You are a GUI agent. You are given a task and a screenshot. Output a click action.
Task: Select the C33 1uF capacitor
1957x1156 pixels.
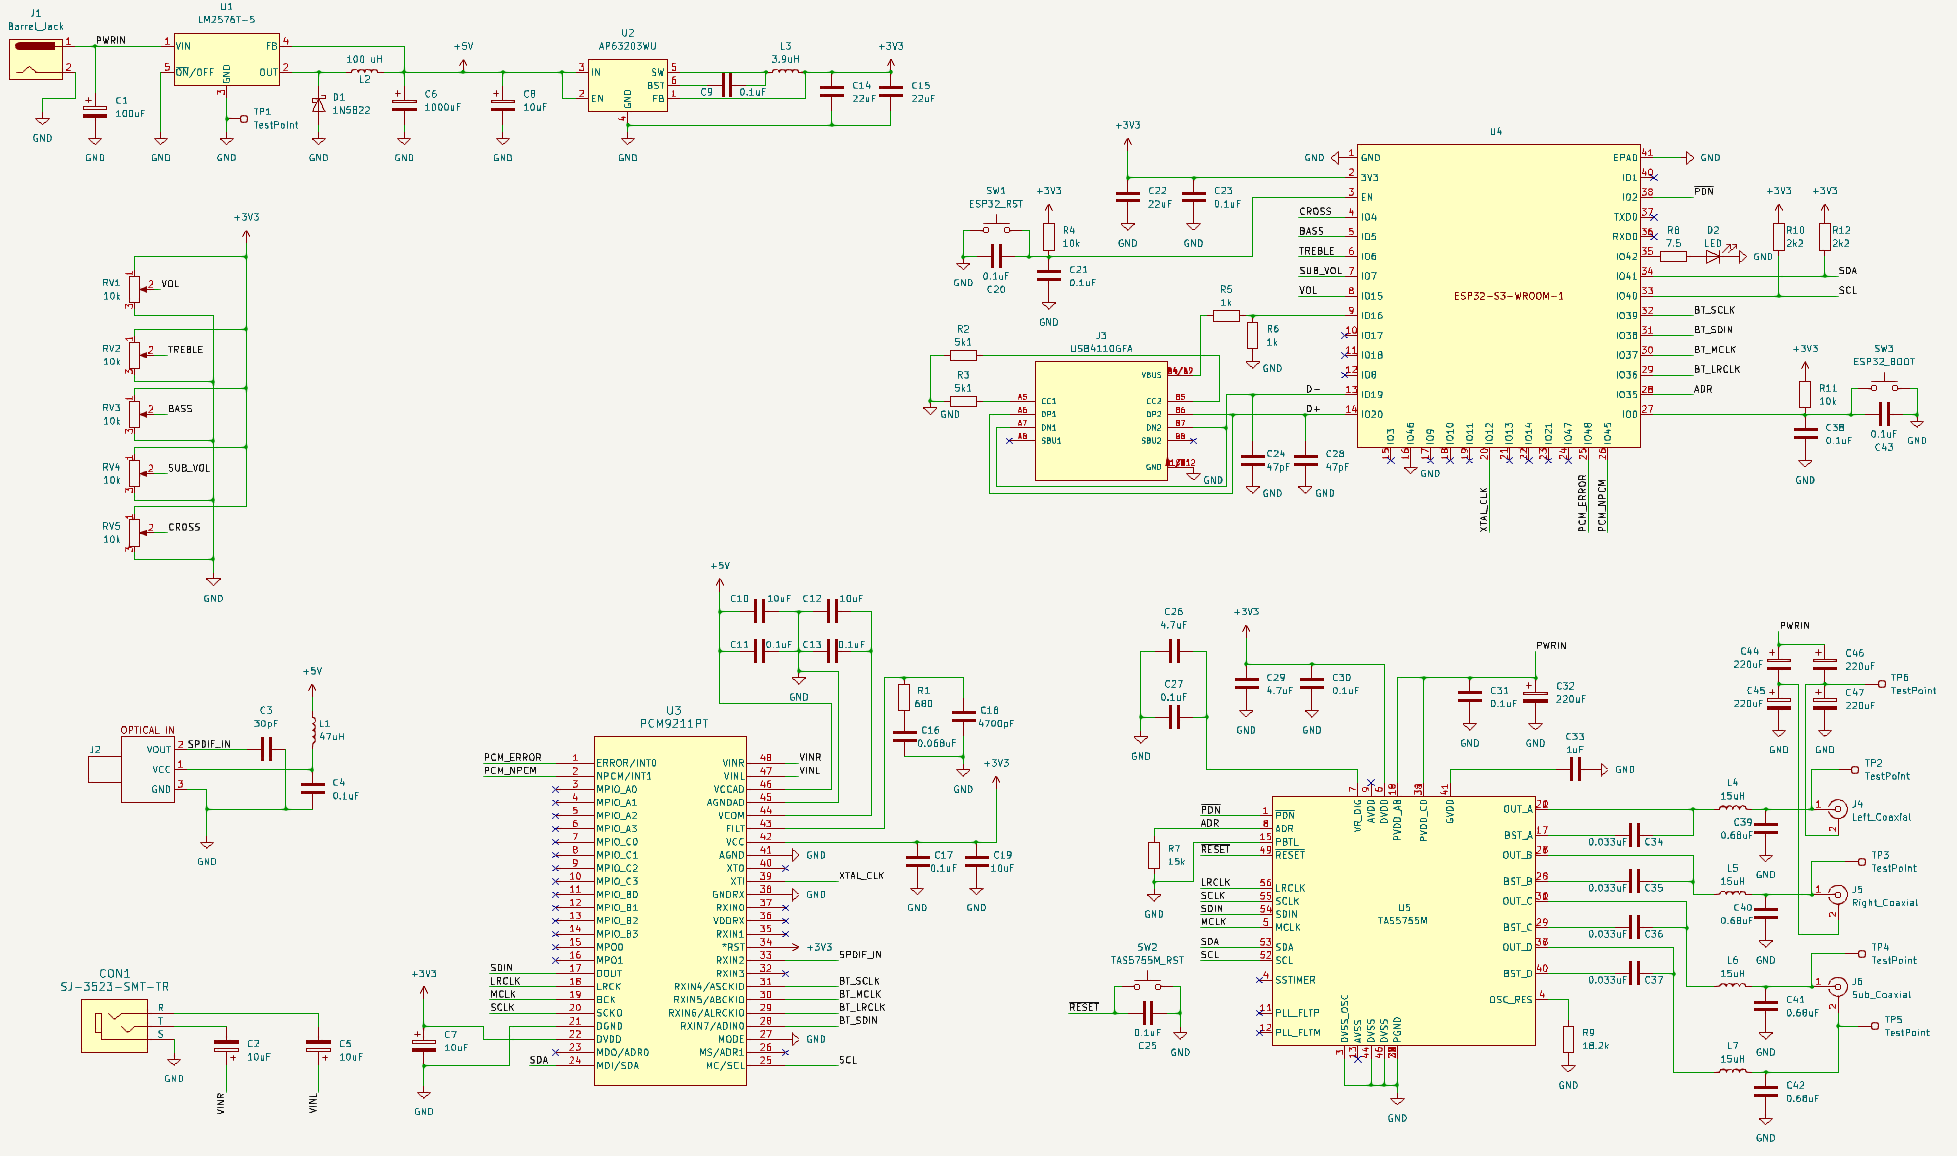coord(1575,769)
